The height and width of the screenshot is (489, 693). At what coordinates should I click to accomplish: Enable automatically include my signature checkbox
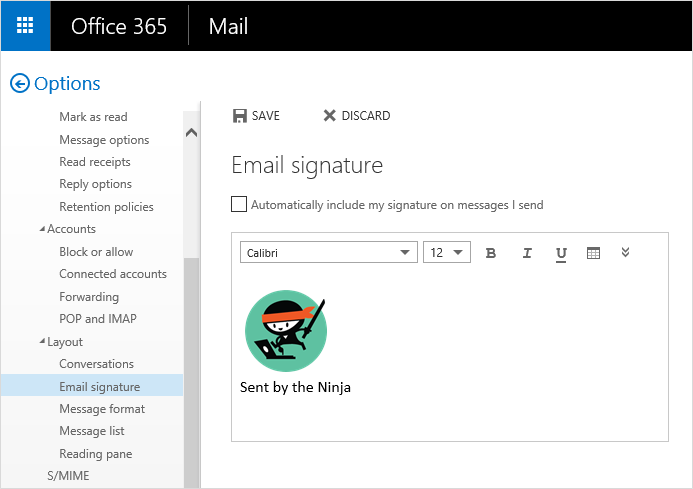(x=239, y=205)
